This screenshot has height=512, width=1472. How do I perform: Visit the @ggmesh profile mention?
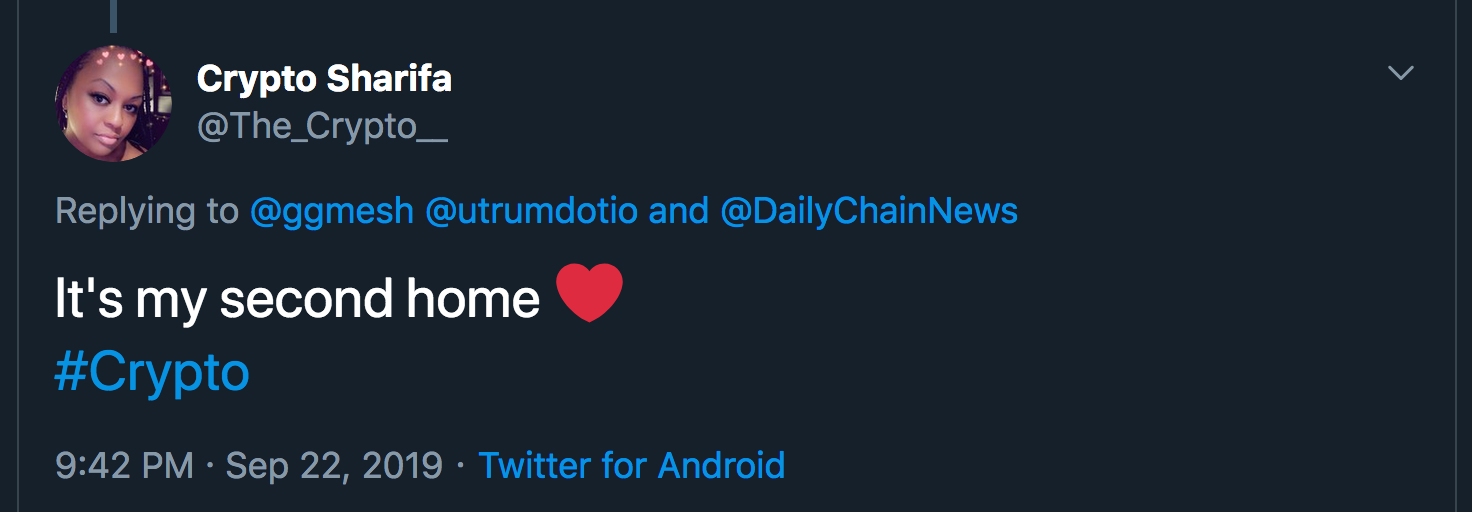[331, 211]
